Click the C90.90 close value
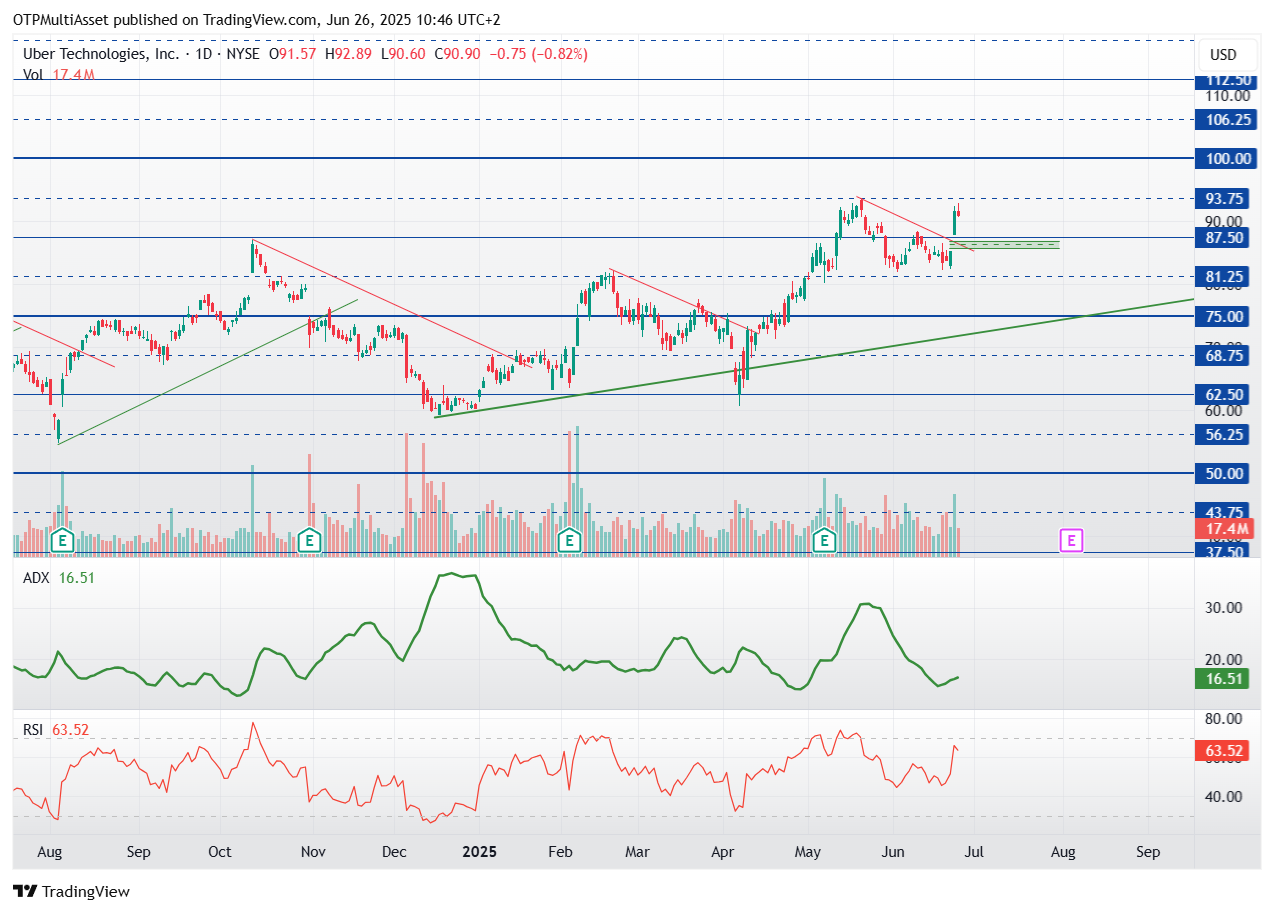This screenshot has width=1274, height=913. (456, 54)
